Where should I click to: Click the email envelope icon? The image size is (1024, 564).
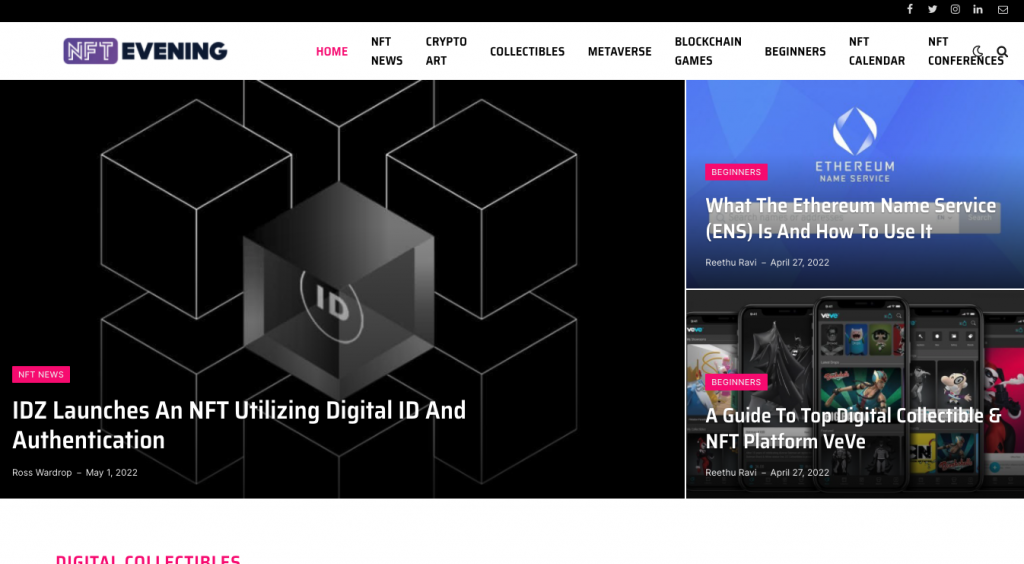pos(1002,10)
